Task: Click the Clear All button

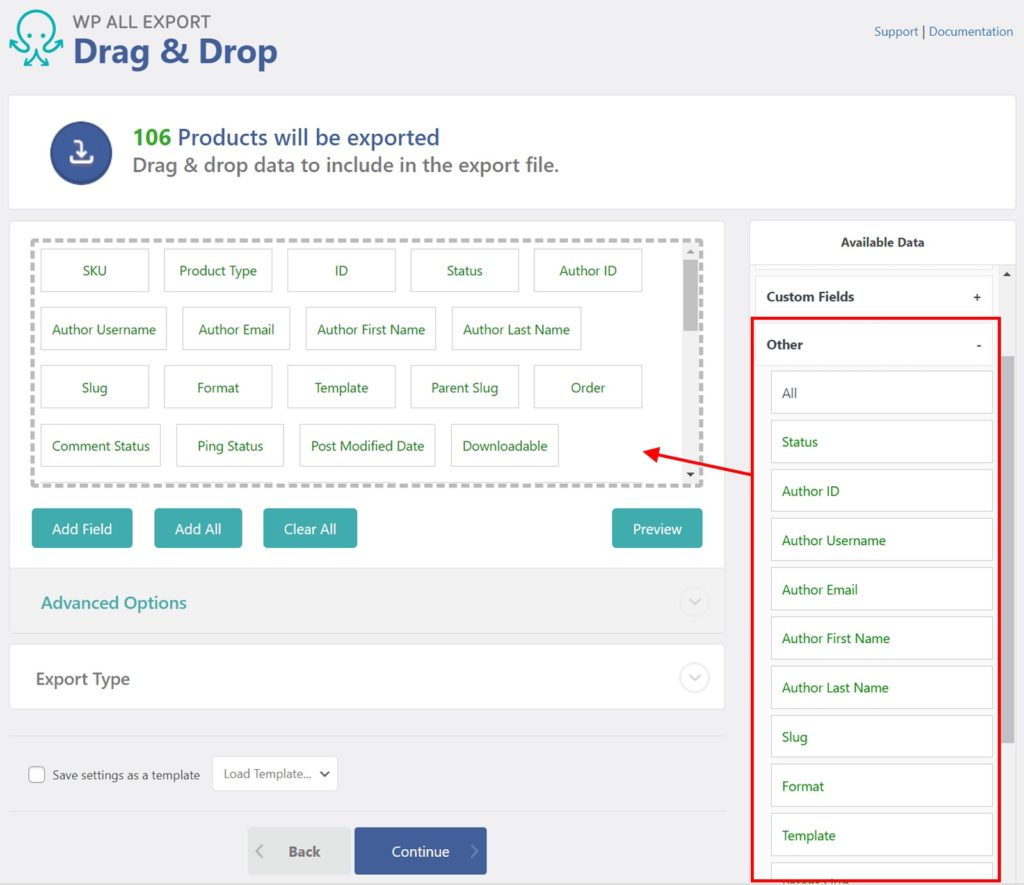Action: pyautogui.click(x=310, y=528)
